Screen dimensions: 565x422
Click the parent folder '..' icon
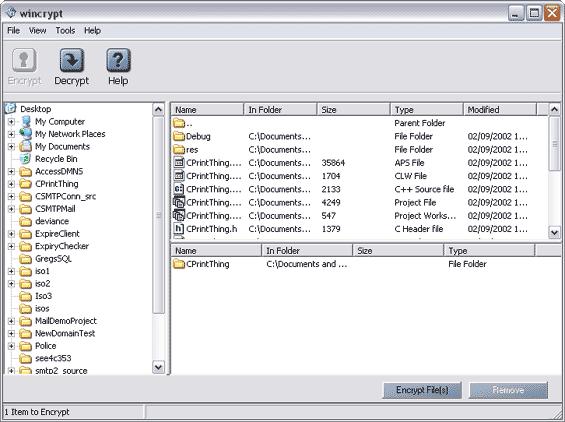[179, 123]
